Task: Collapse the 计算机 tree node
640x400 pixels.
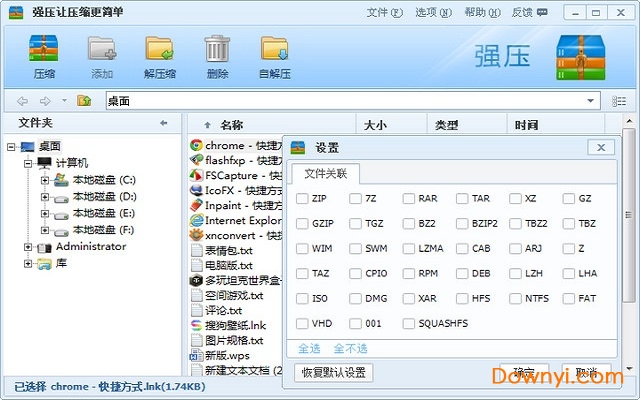Action: click(x=28, y=163)
